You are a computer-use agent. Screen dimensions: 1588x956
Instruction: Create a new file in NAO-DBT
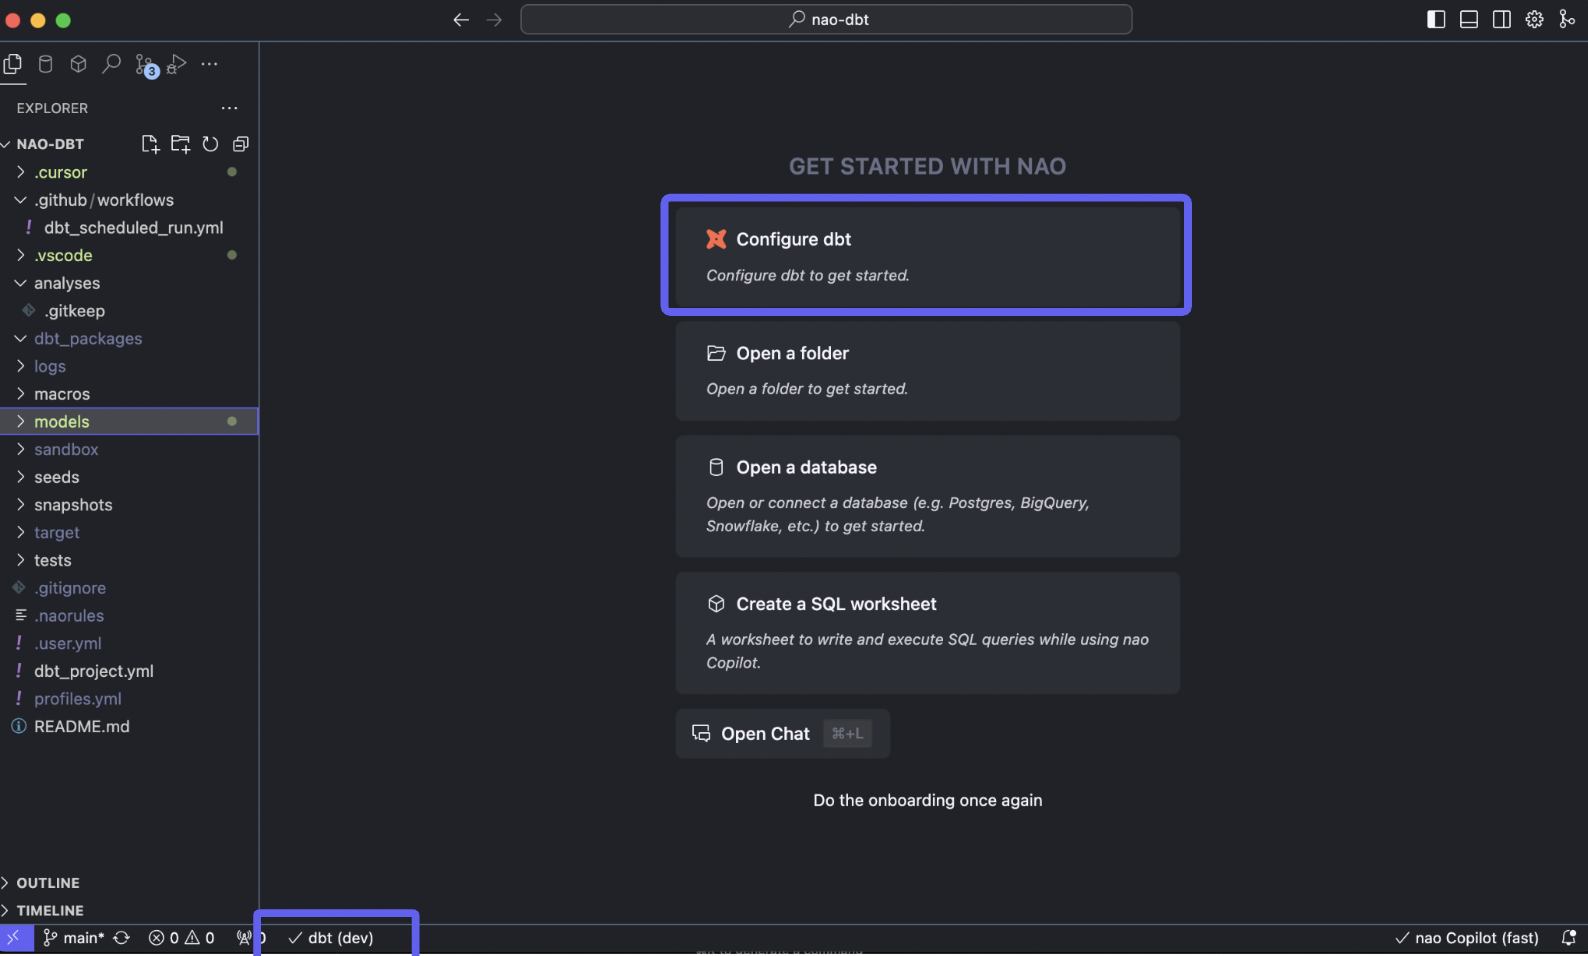pyautogui.click(x=150, y=144)
